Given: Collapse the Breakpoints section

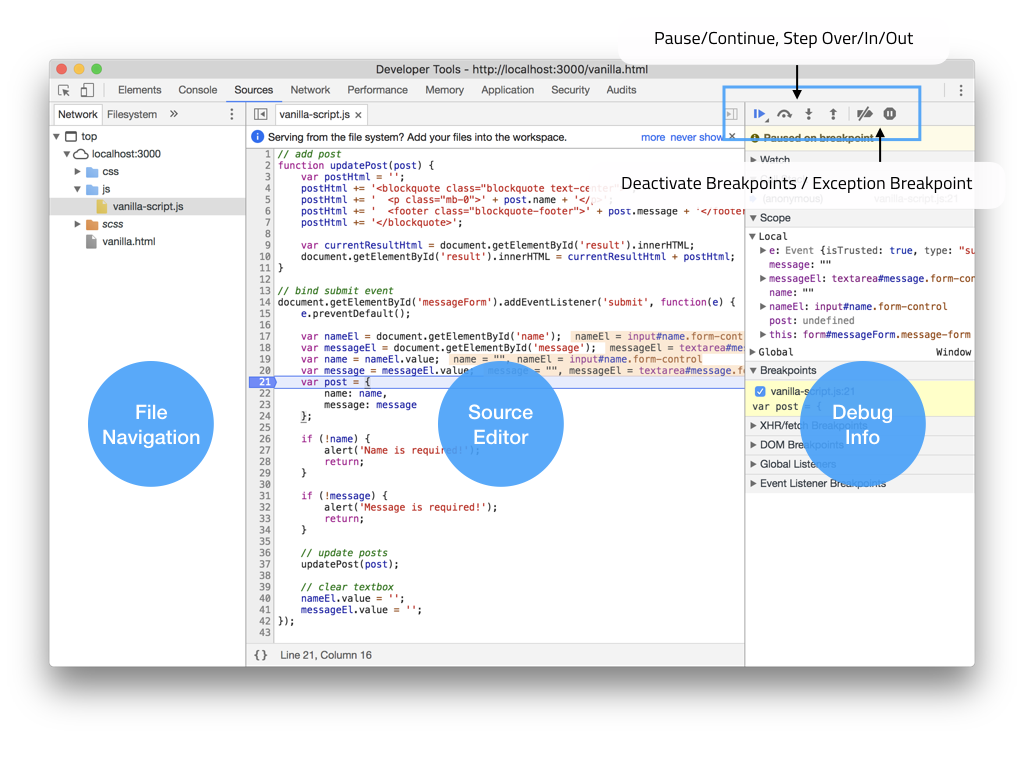Looking at the screenshot, I should coord(754,370).
